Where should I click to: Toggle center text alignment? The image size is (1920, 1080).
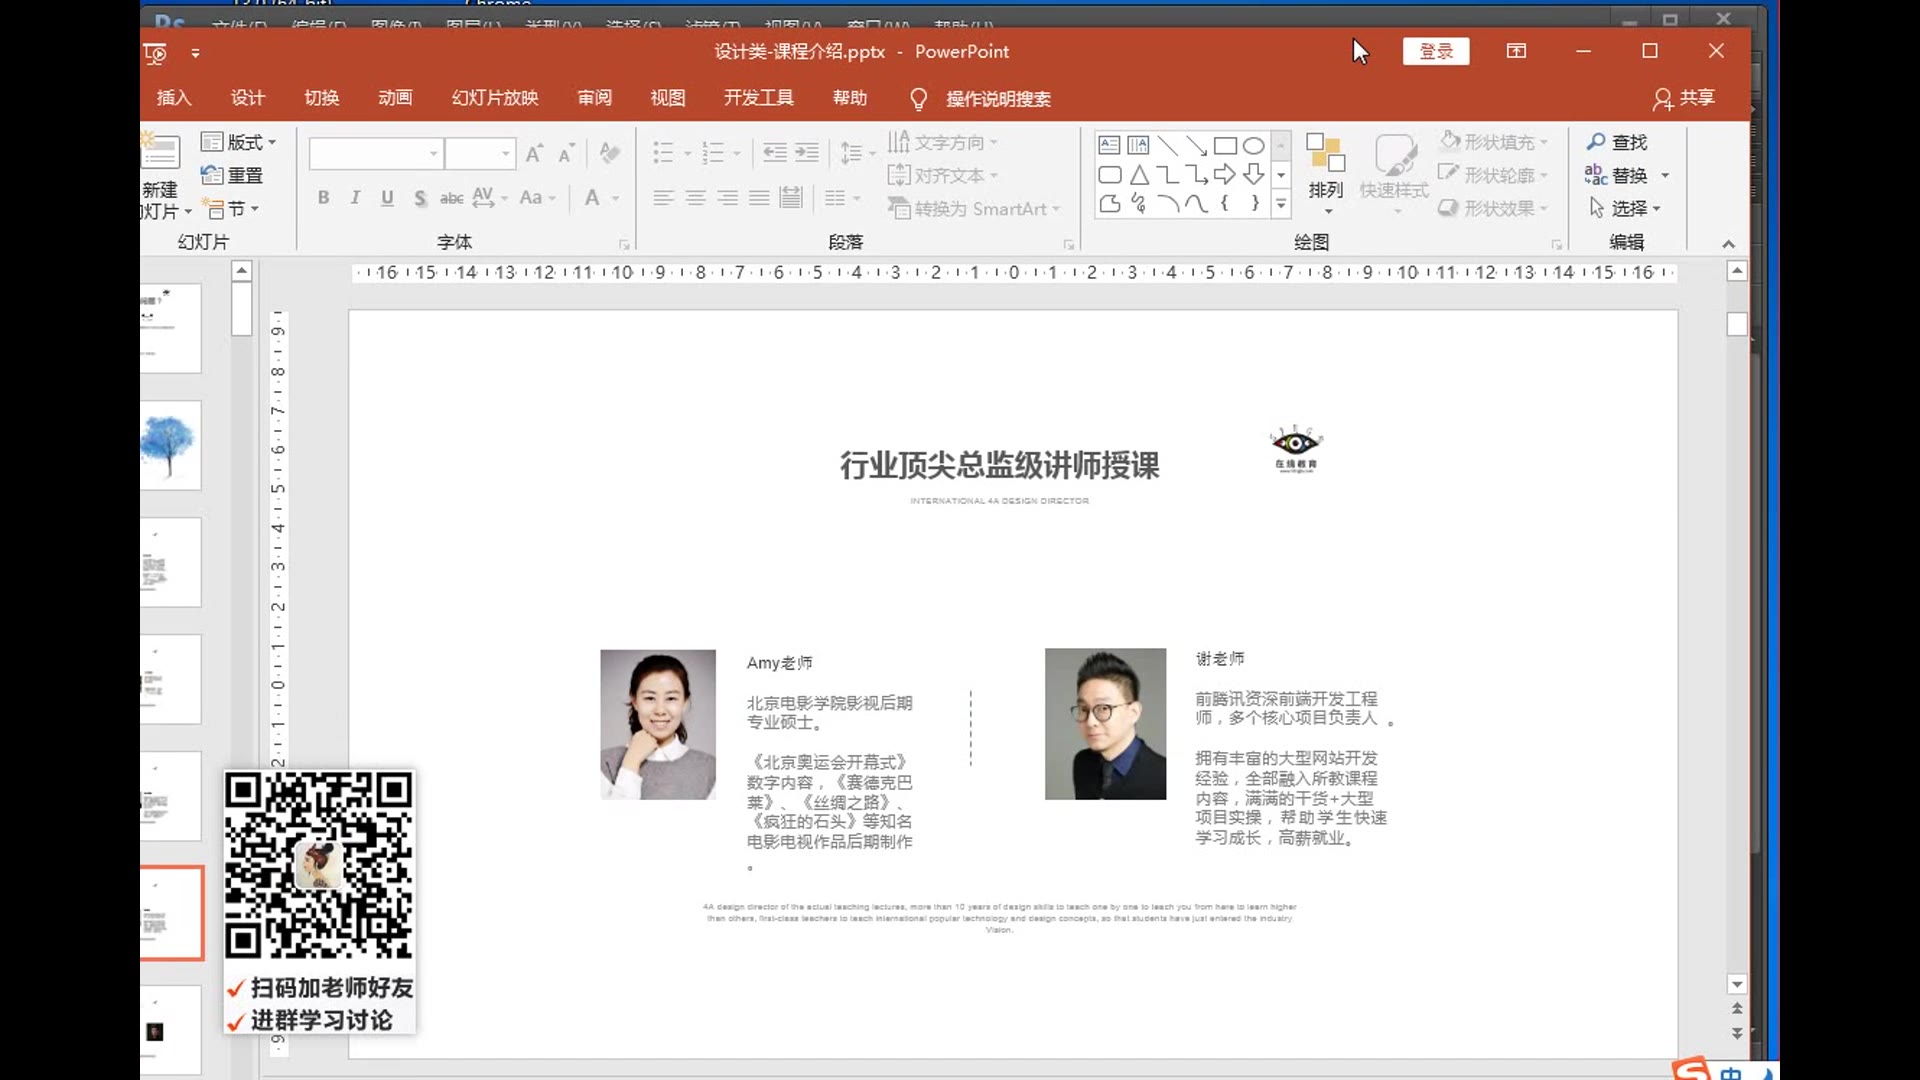tap(696, 198)
